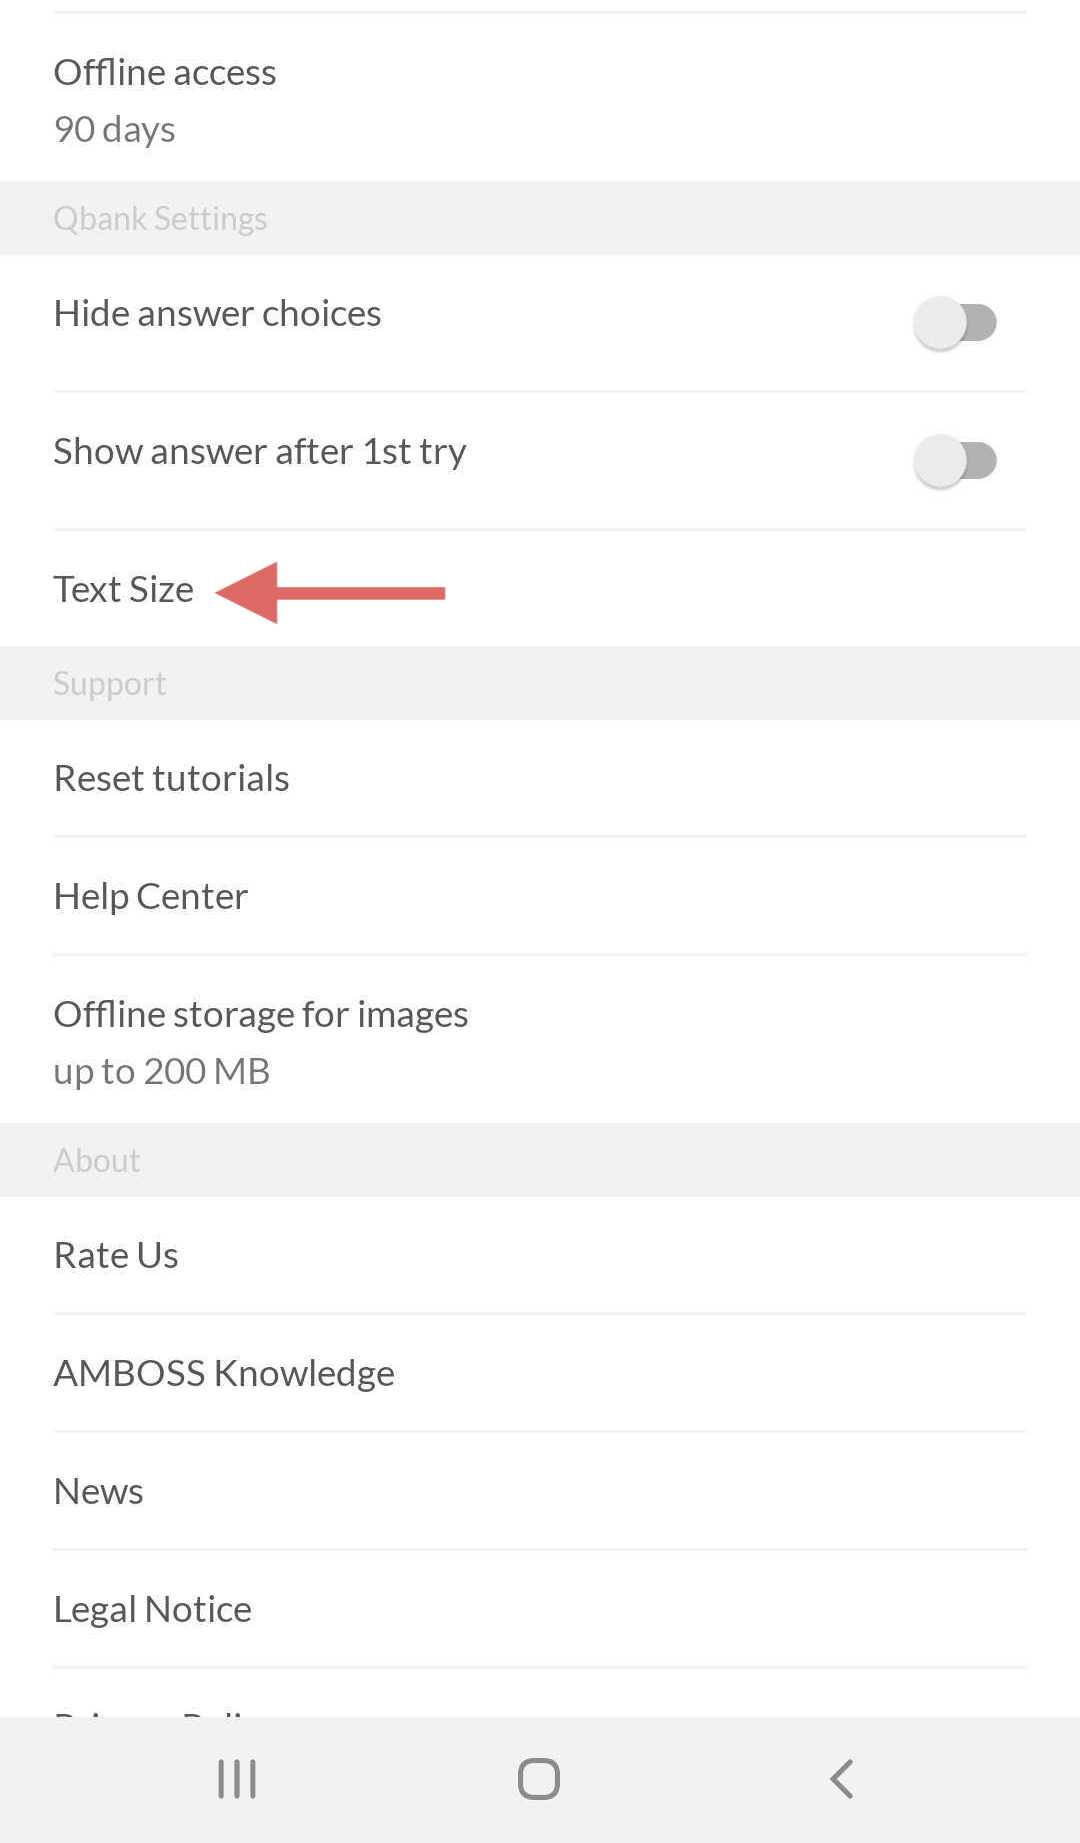Select Reset tutorials
Image resolution: width=1080 pixels, height=1843 pixels.
coord(171,777)
